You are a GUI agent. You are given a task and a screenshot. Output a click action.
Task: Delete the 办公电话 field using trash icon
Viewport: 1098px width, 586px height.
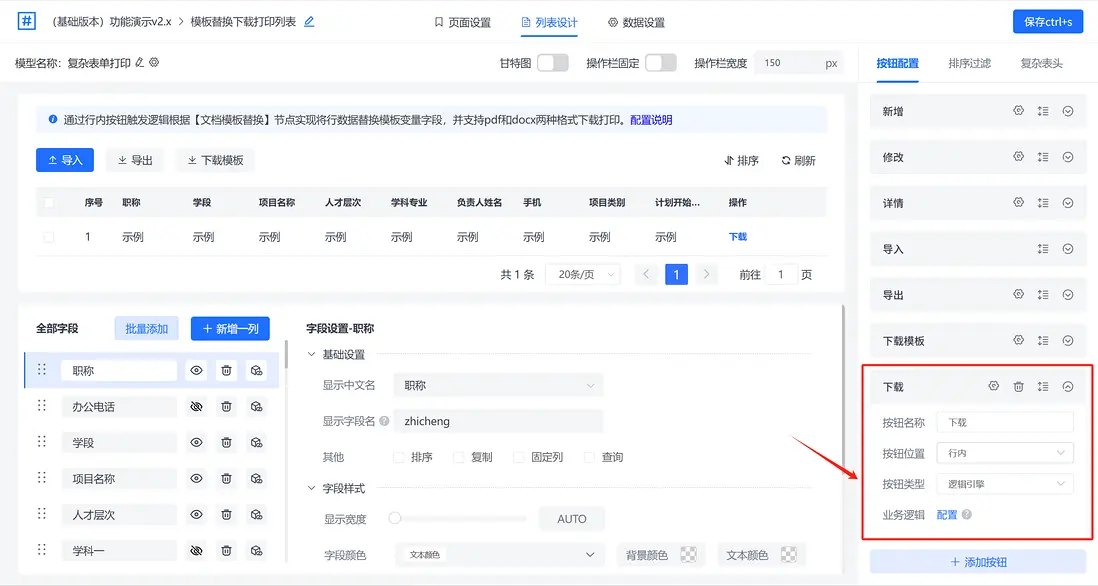tap(225, 406)
